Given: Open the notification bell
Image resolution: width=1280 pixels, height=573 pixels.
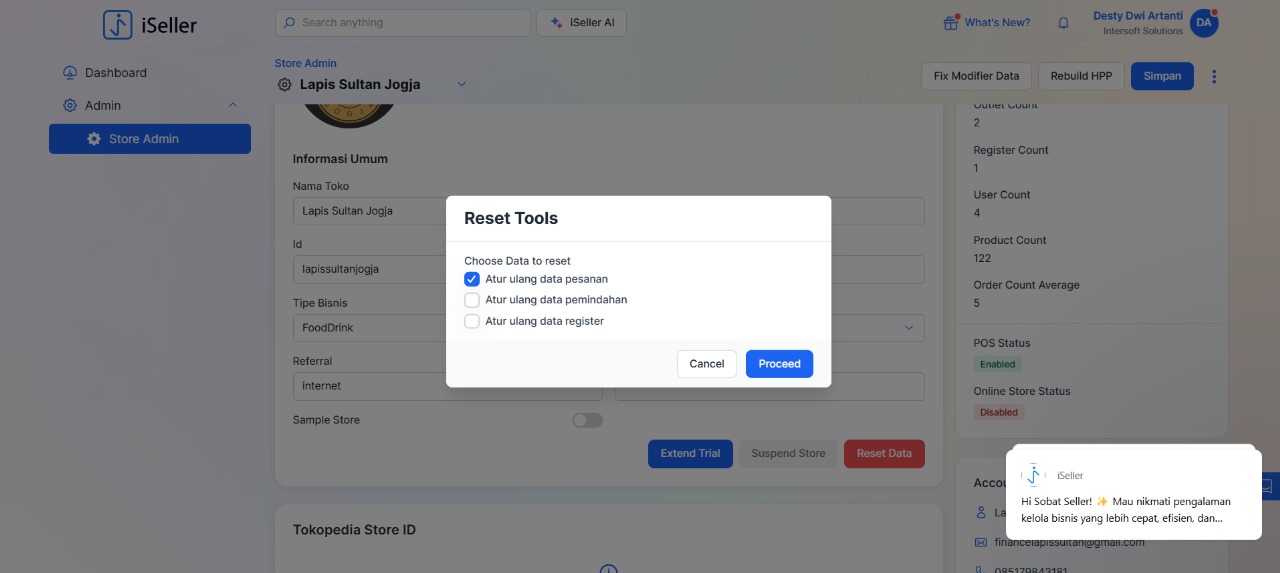Looking at the screenshot, I should (x=1063, y=23).
